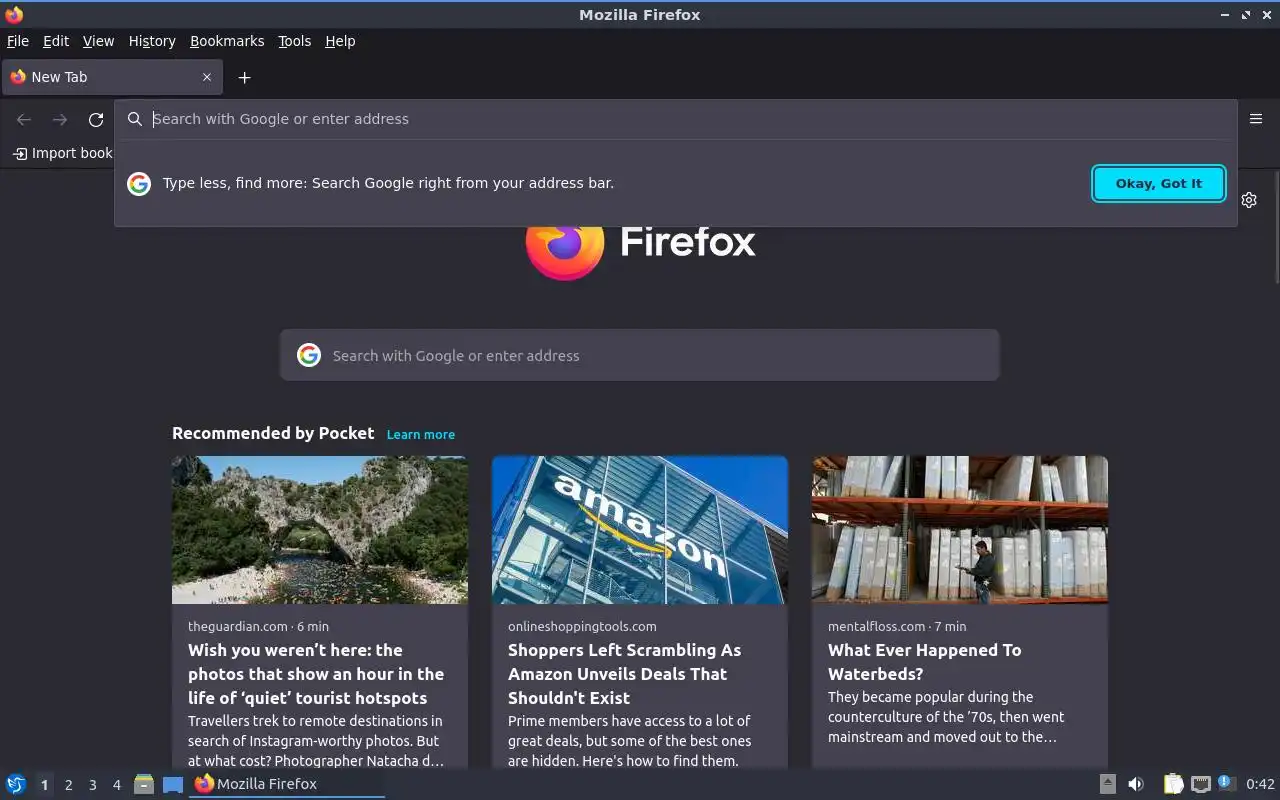Switch to workspace 4
This screenshot has height=800, width=1280.
(116, 785)
